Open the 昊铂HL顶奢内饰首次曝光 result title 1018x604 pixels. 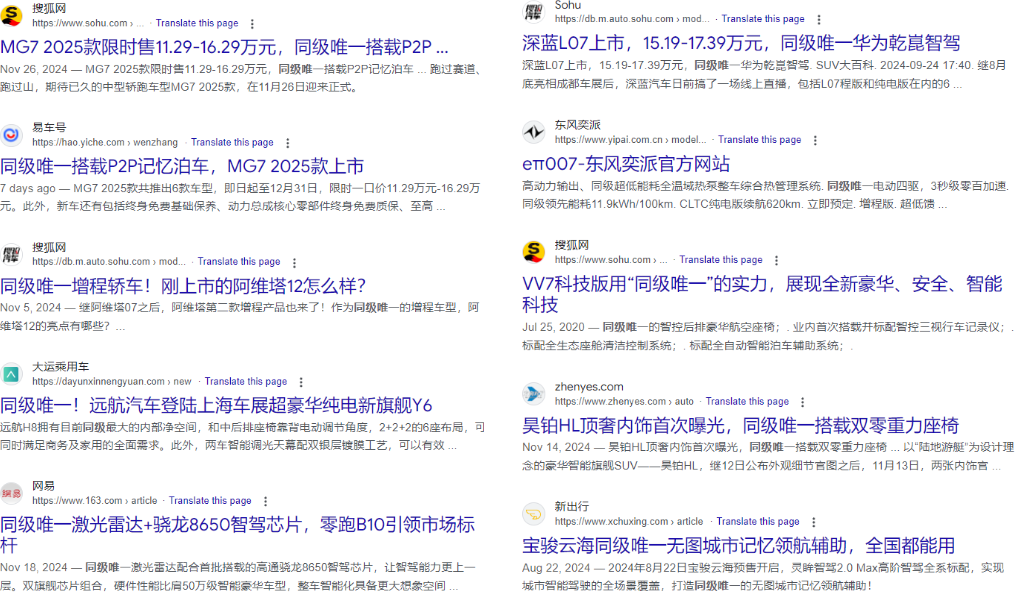740,426
